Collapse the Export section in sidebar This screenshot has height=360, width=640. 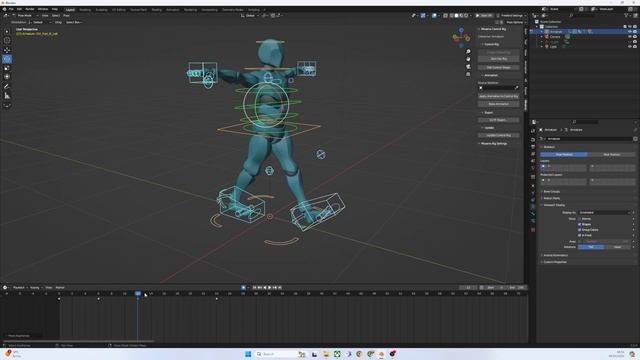tap(488, 112)
